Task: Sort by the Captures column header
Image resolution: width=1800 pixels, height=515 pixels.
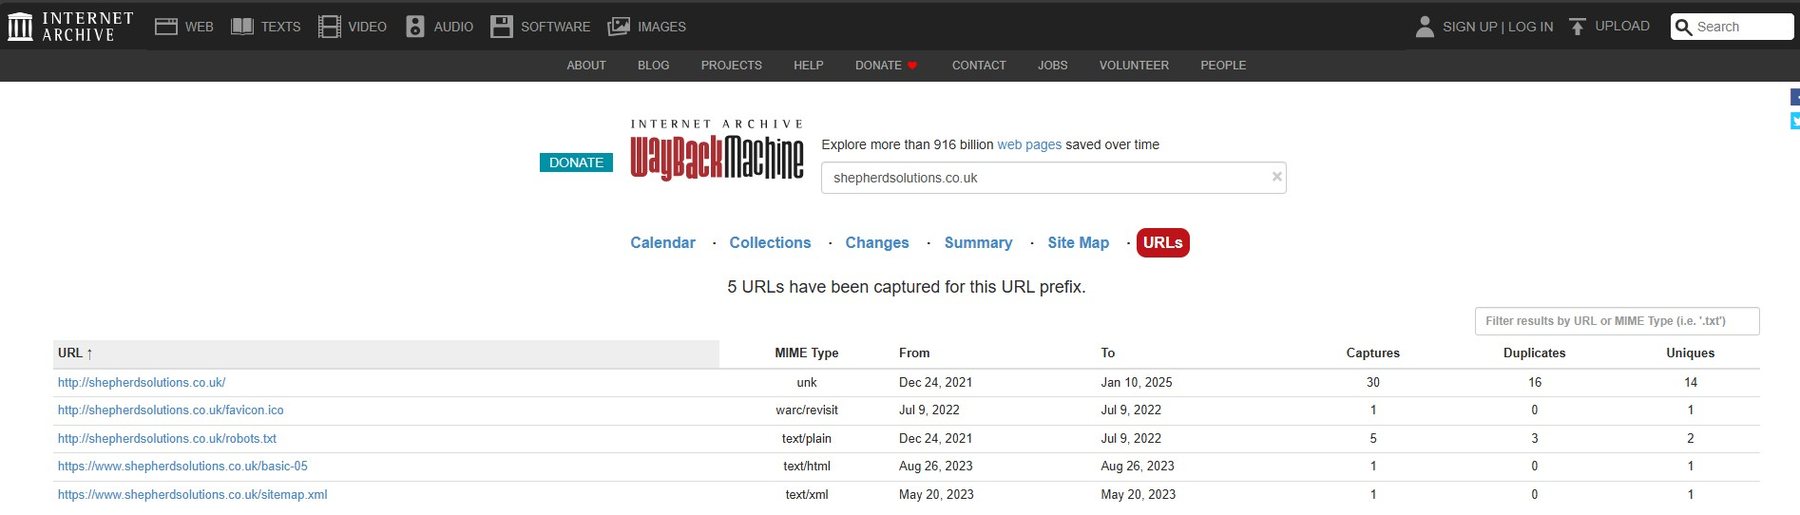Action: [x=1373, y=353]
